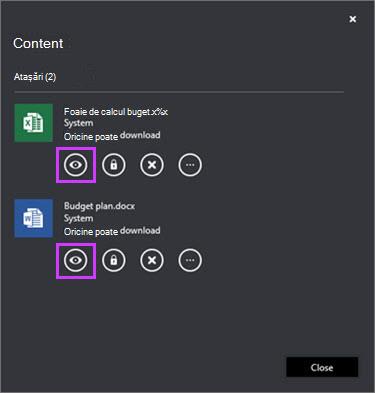Screen dimensions: 375x393
Task: Click the Budget plan.docx filename
Action: click(99, 206)
